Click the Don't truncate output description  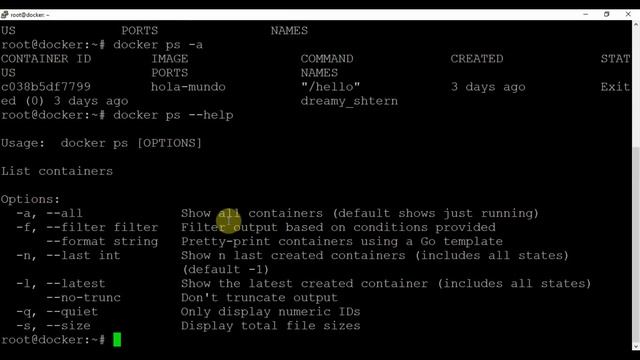(x=260, y=298)
